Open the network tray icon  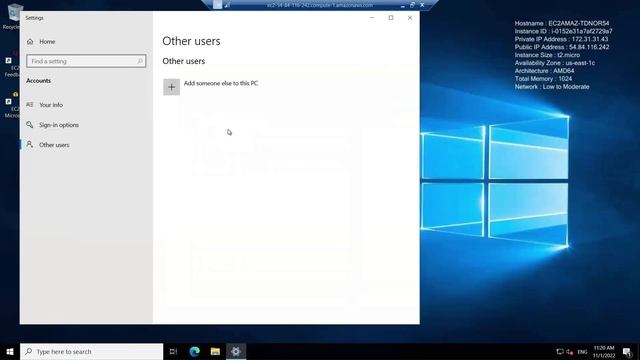click(560, 351)
